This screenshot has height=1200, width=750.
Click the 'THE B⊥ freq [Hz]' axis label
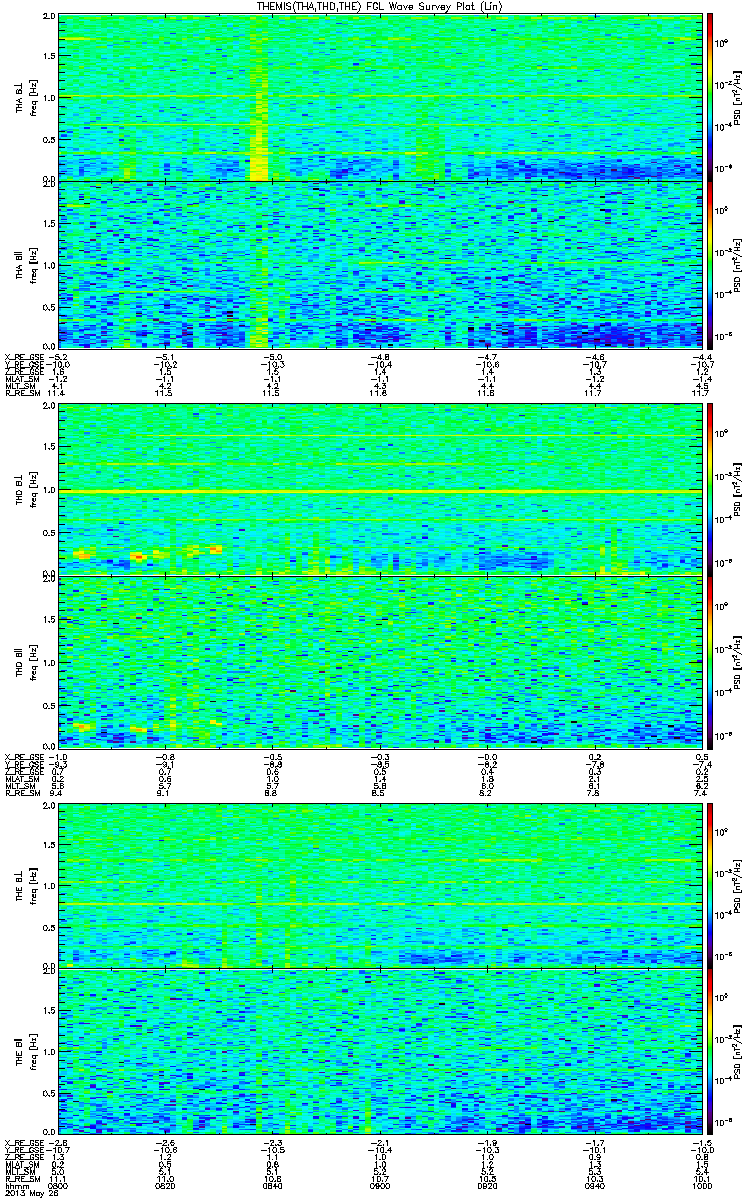tap(25, 884)
